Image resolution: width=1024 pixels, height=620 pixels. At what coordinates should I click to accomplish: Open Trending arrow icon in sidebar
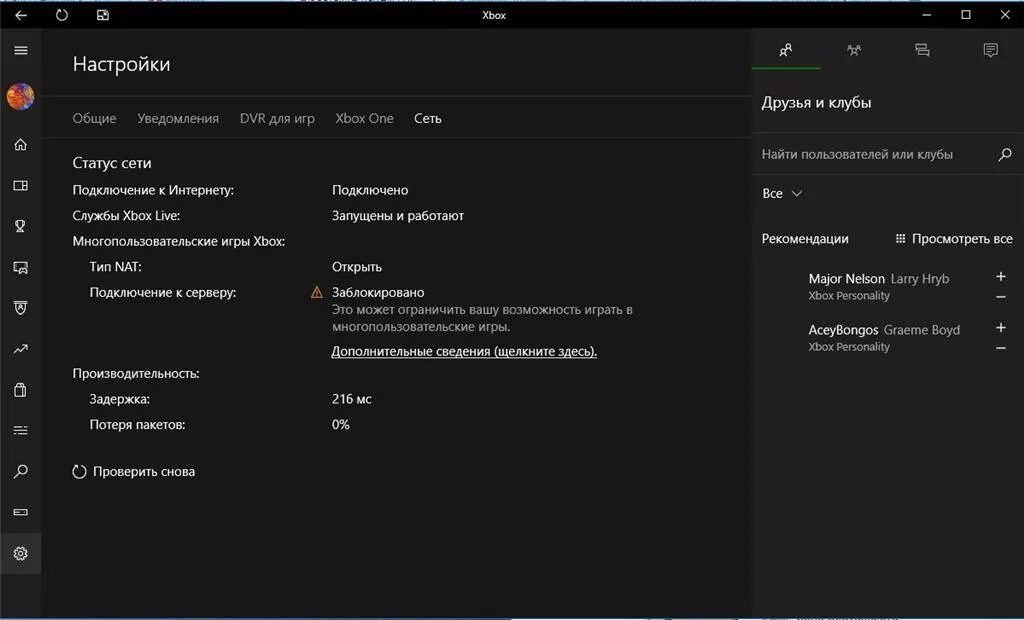[21, 349]
